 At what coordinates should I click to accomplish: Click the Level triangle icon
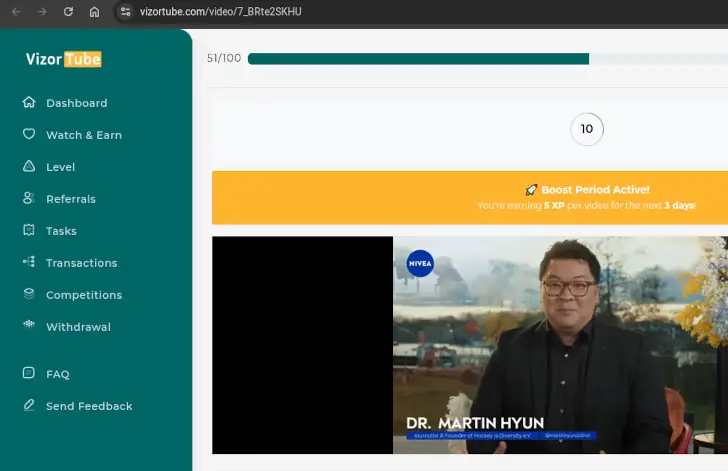pyautogui.click(x=29, y=166)
